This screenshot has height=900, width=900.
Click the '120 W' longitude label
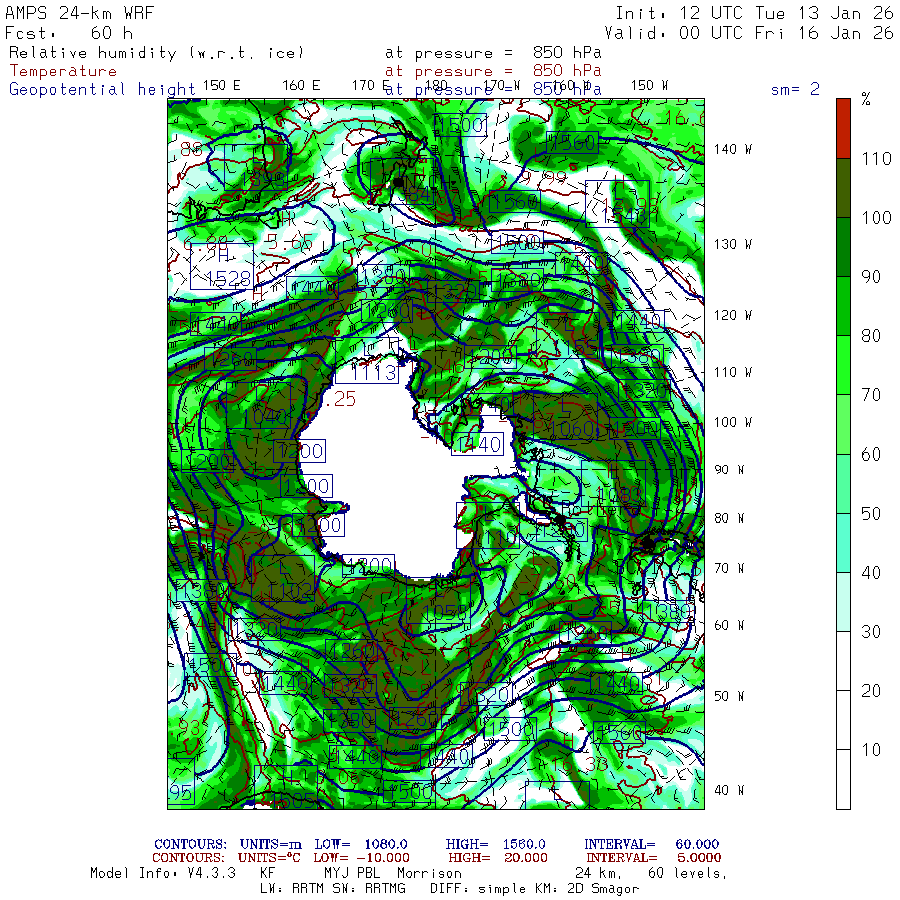(733, 315)
